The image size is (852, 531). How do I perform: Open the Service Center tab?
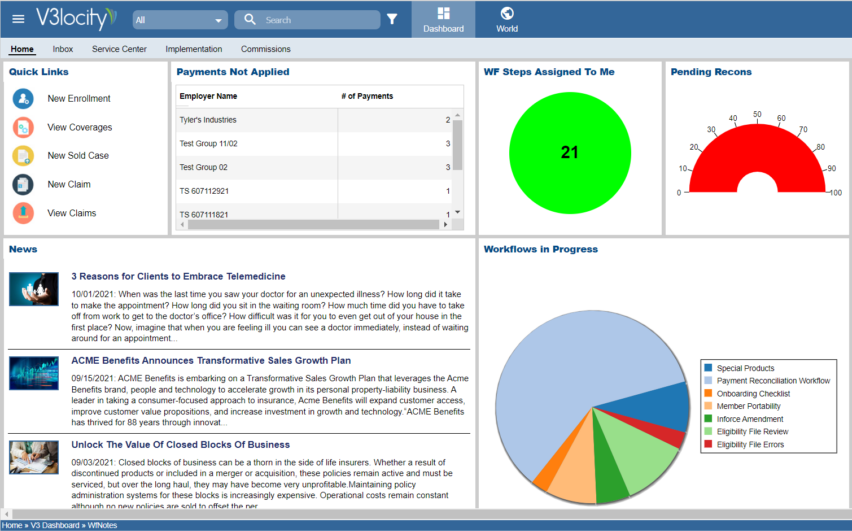pyautogui.click(x=119, y=49)
